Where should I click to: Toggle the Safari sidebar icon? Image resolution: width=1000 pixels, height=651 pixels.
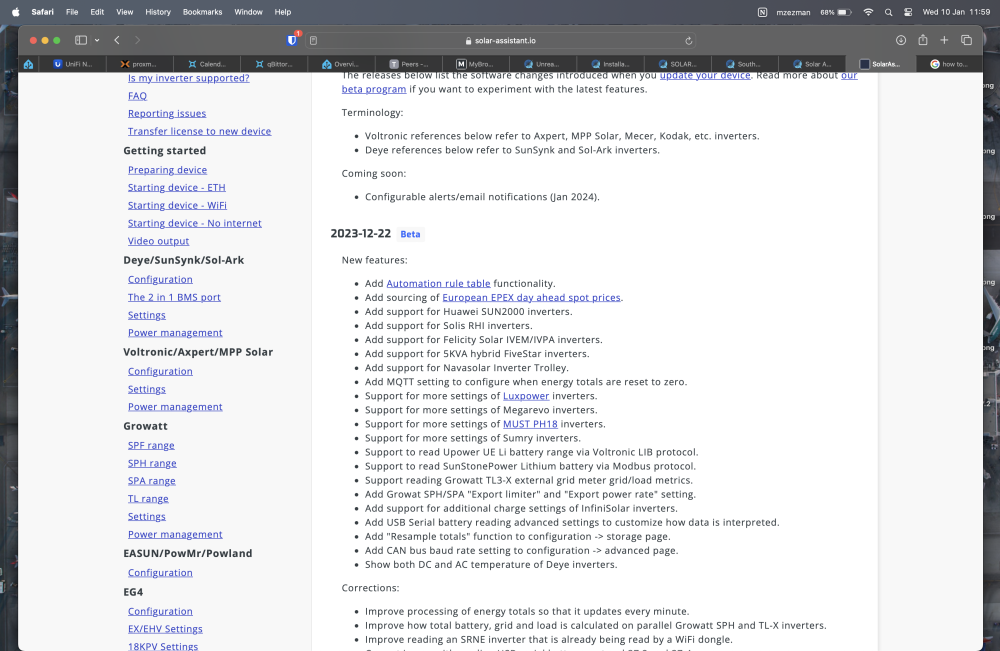[x=81, y=40]
